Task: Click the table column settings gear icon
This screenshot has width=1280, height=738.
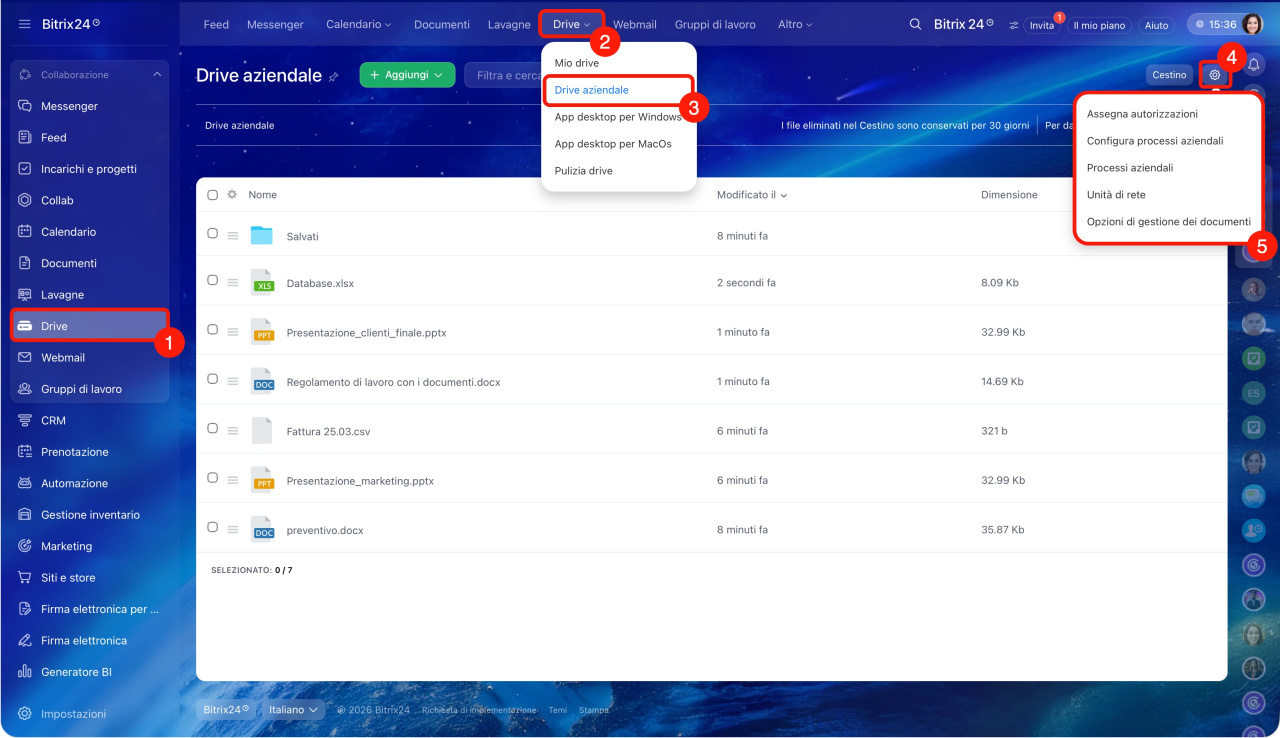Action: click(232, 195)
